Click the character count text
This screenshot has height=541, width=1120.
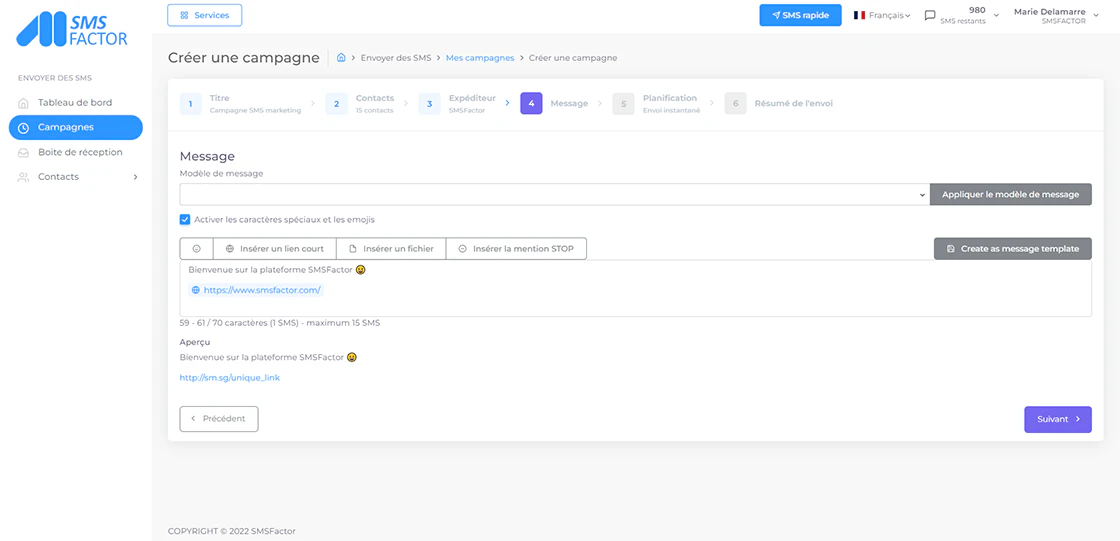(x=280, y=323)
